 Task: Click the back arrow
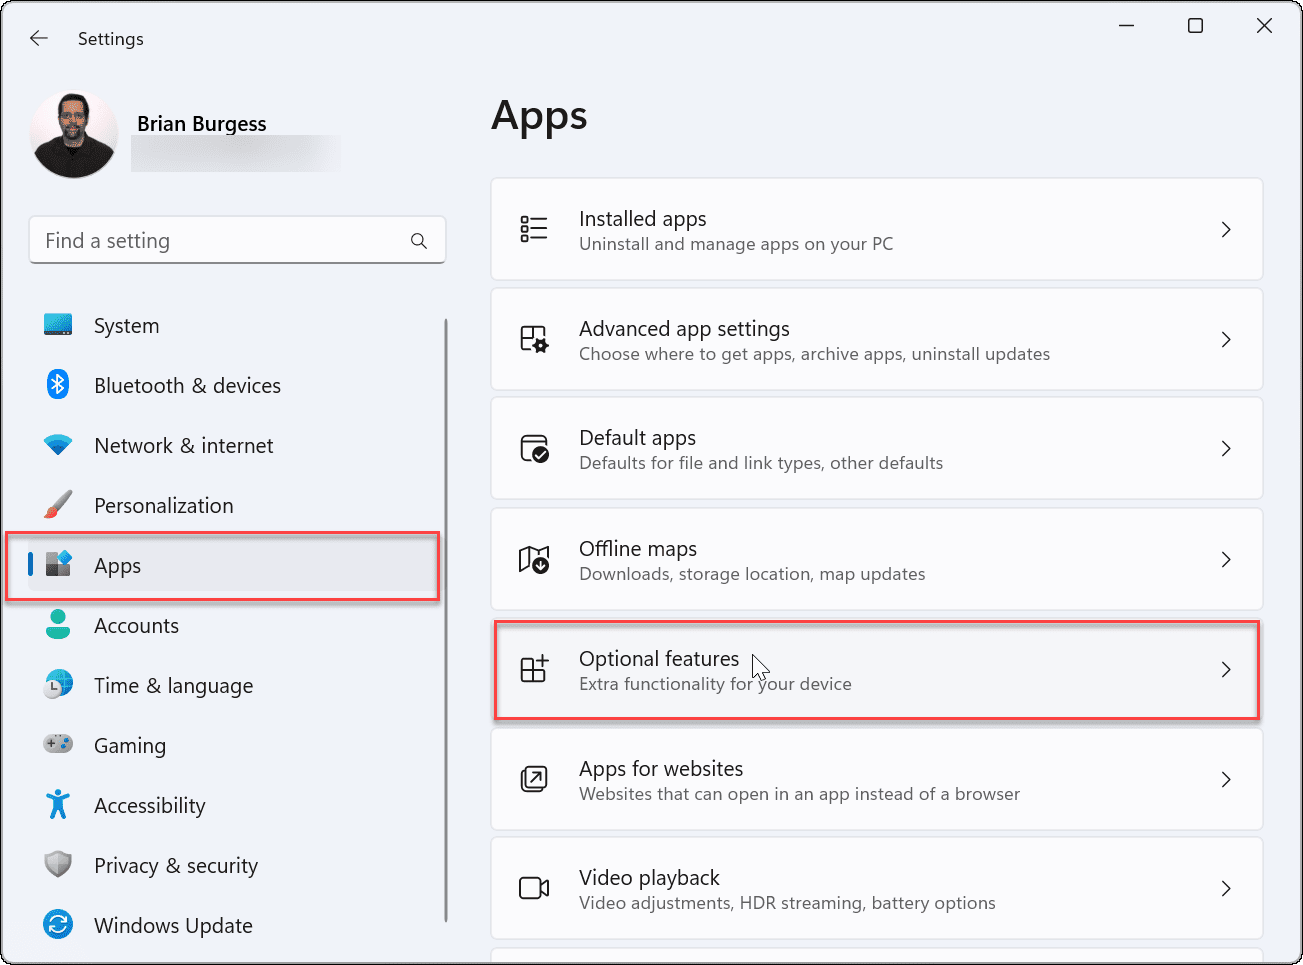[x=38, y=38]
